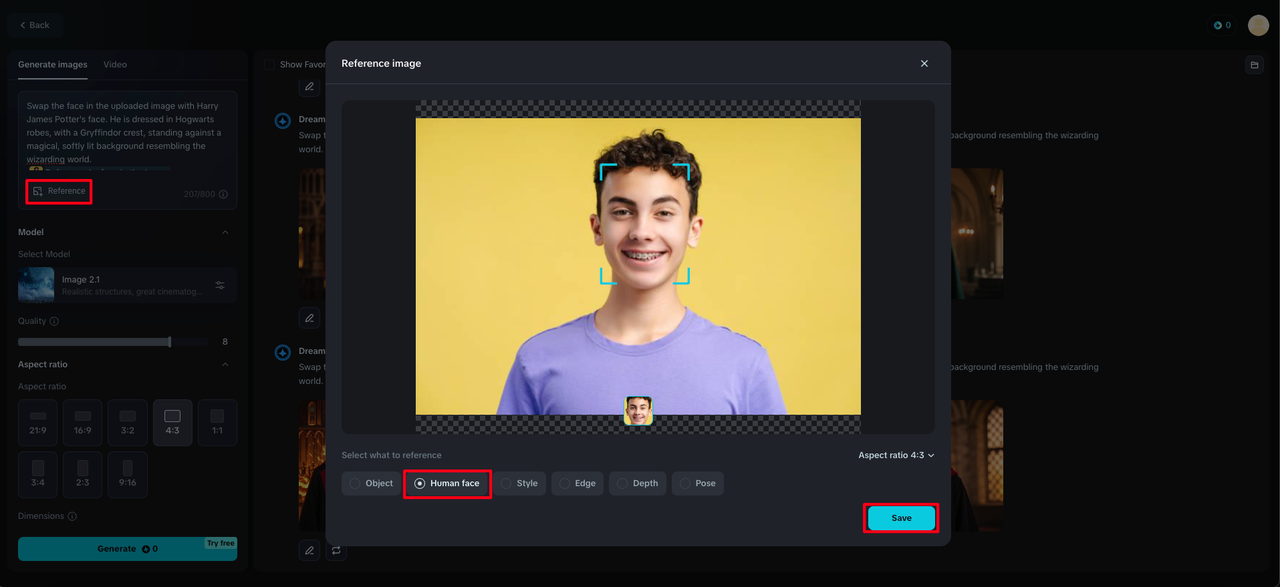
Task: Switch to the Video tab
Action: [x=115, y=64]
